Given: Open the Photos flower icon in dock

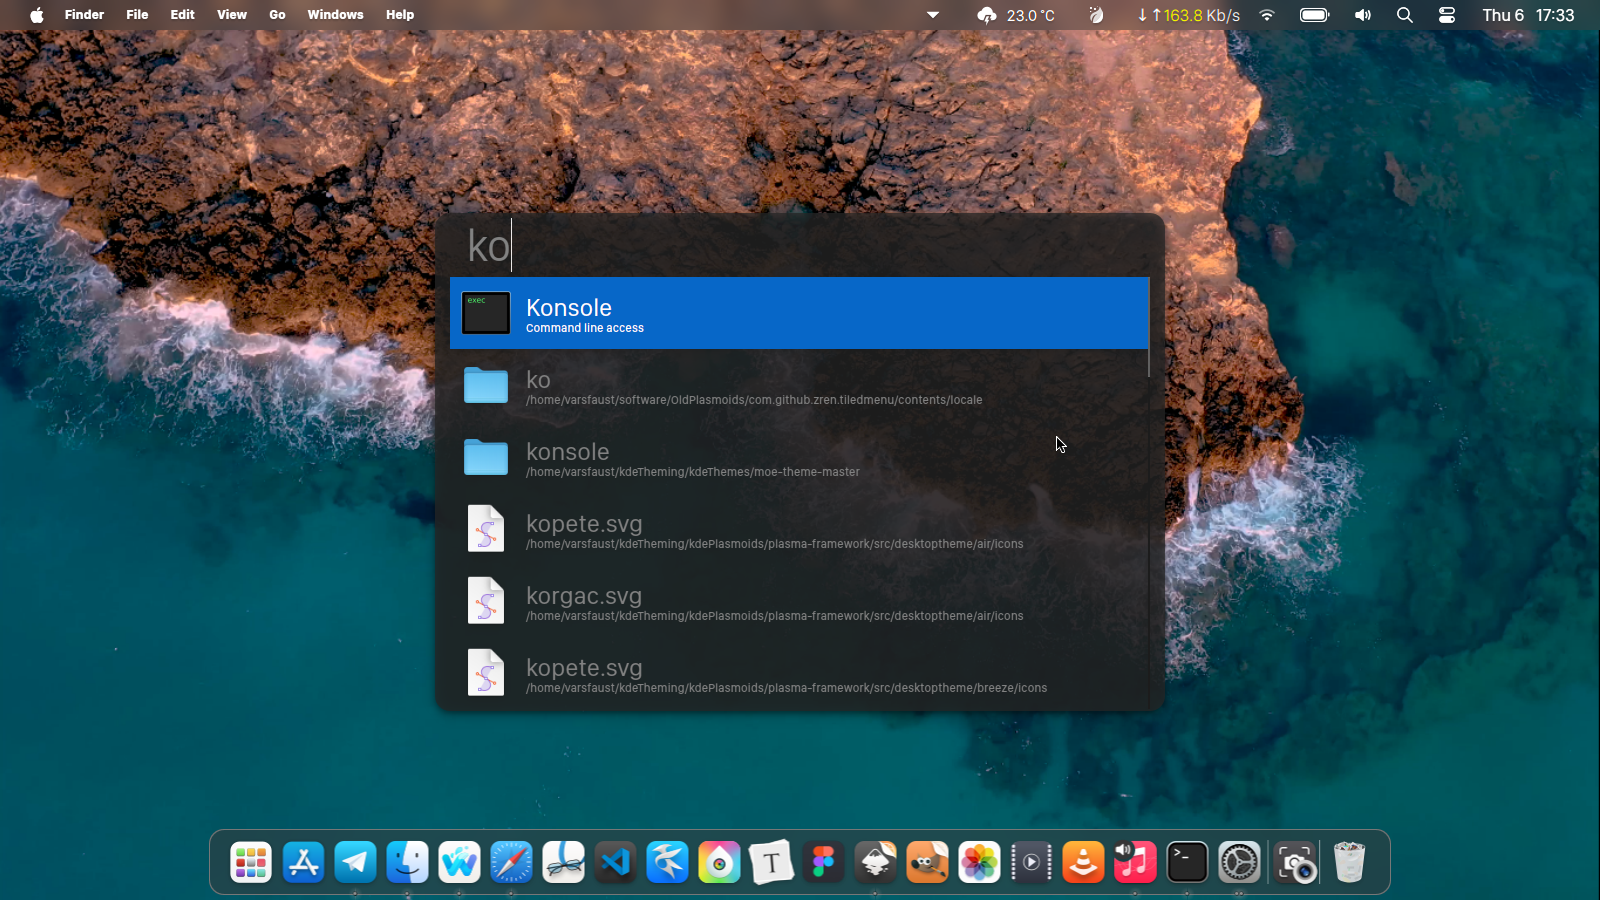Looking at the screenshot, I should pos(979,862).
